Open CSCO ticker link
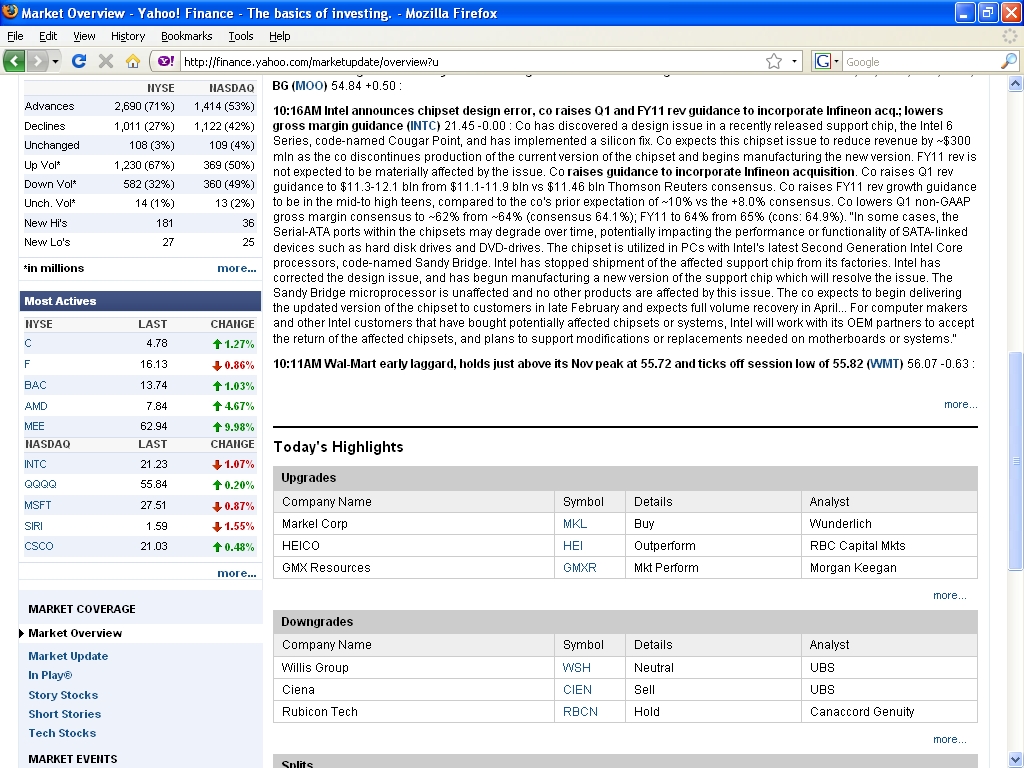Viewport: 1024px width, 768px height. click(39, 546)
